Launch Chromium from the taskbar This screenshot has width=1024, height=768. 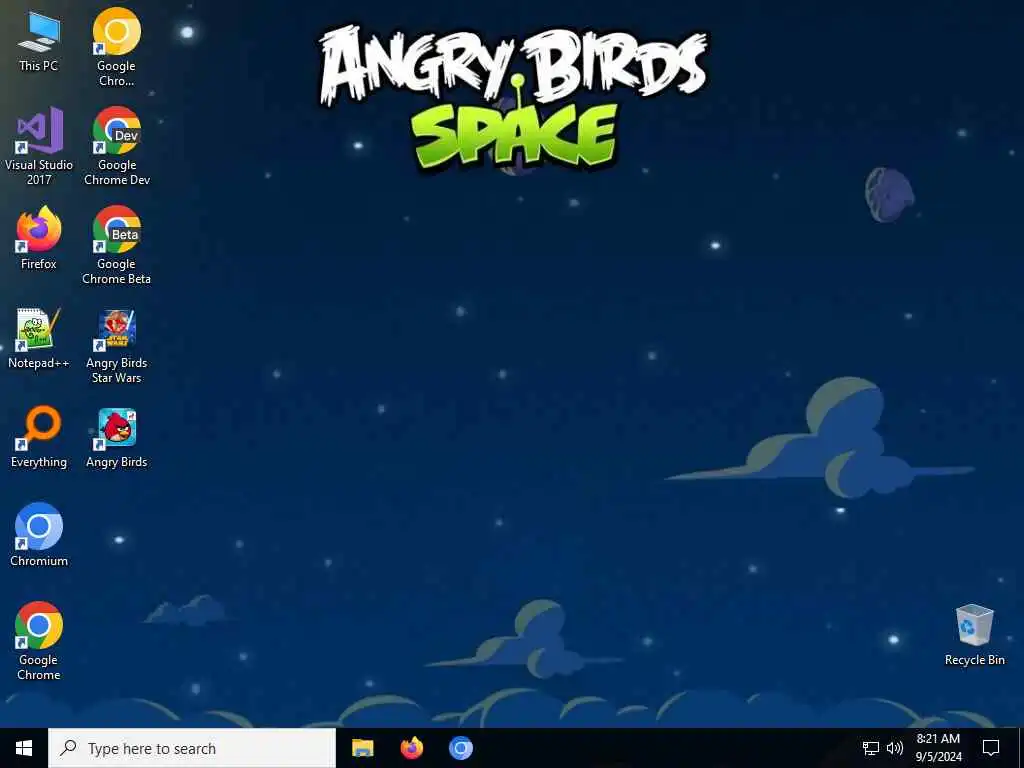pyautogui.click(x=460, y=748)
